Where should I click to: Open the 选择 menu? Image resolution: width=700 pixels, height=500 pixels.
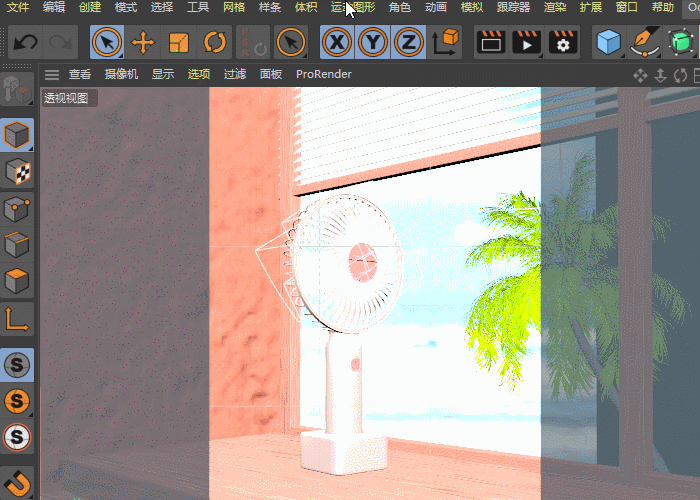point(162,7)
